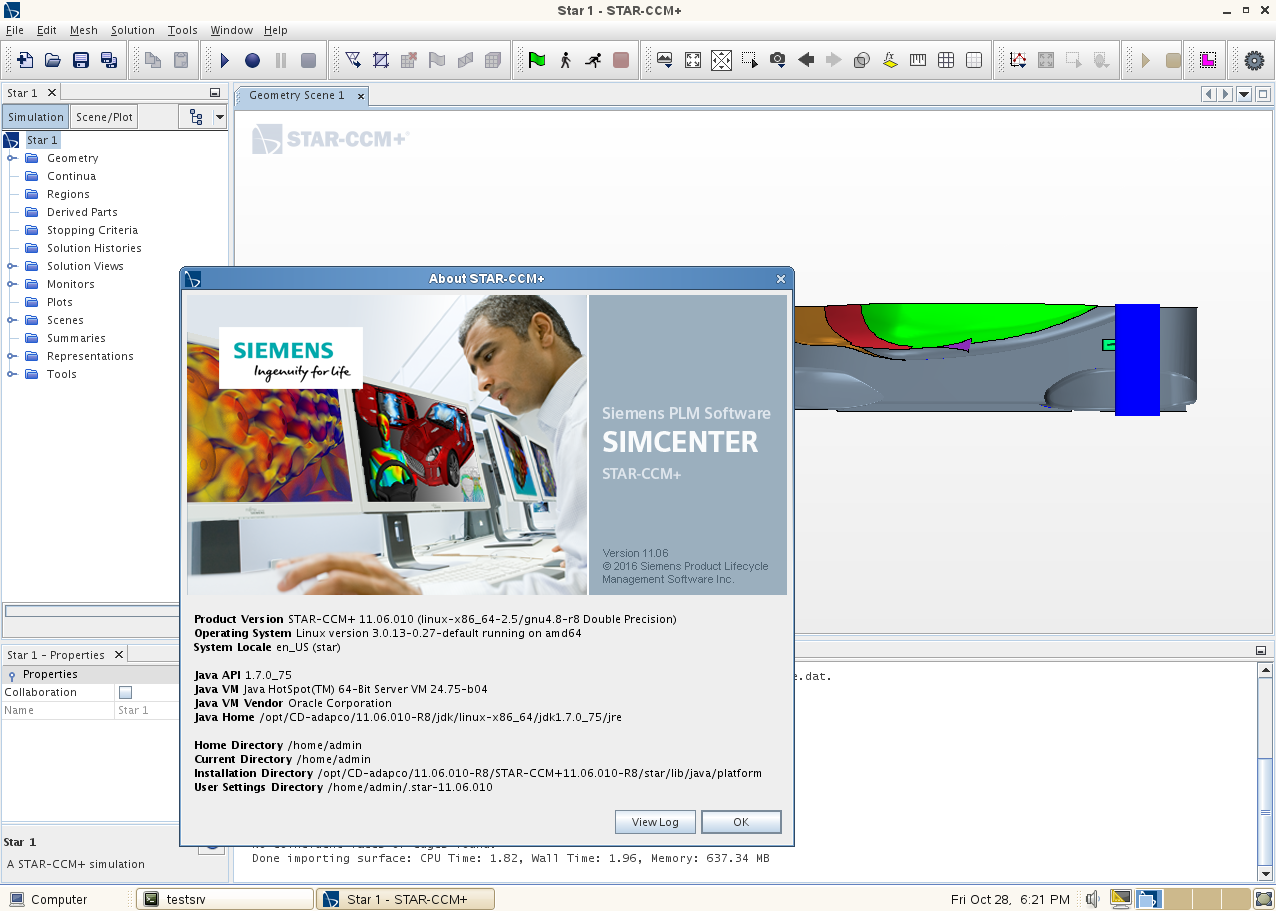The height and width of the screenshot is (911, 1276).
Task: Open the Mesh menu
Action: click(x=84, y=30)
